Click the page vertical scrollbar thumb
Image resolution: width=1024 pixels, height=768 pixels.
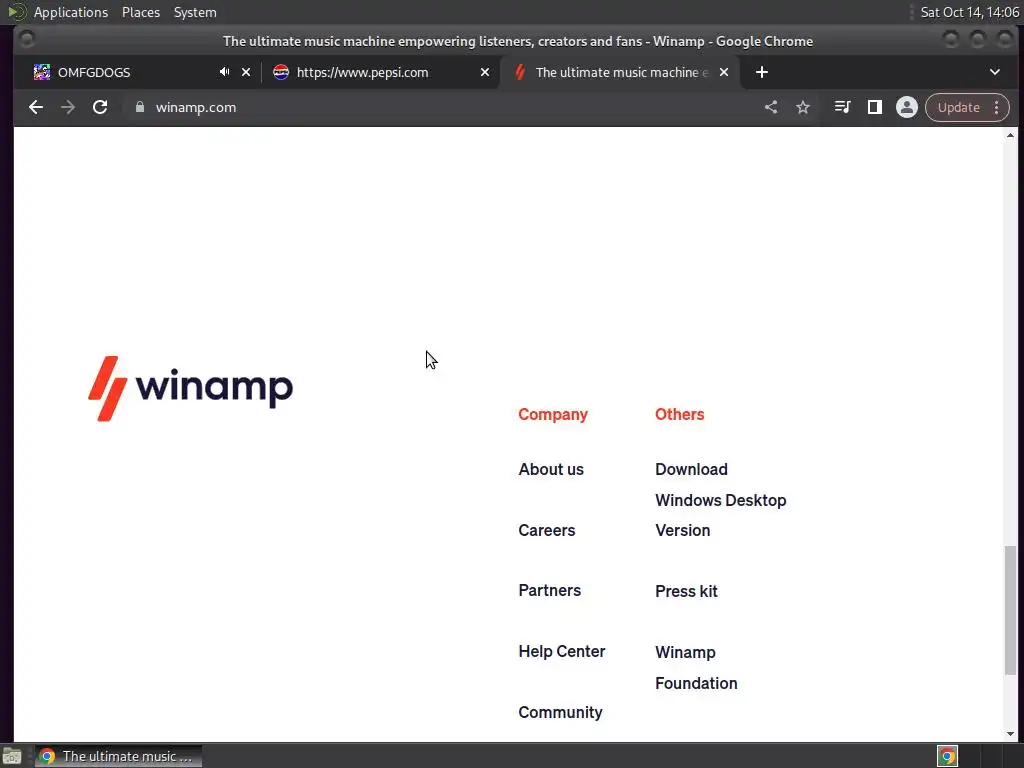point(1010,610)
